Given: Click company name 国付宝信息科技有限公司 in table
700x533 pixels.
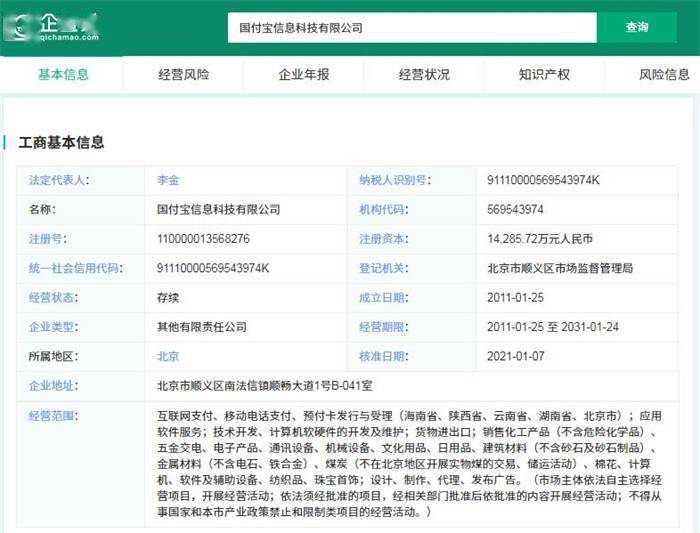Looking at the screenshot, I should (x=218, y=209).
